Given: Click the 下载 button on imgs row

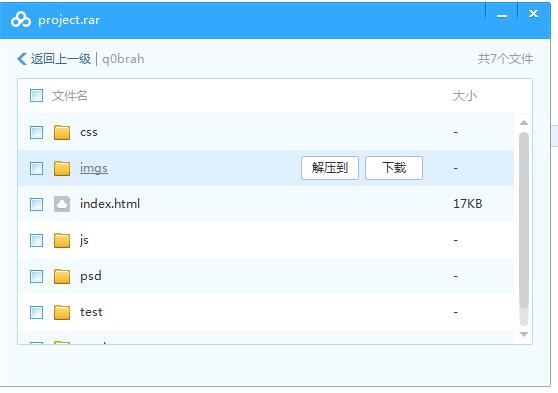Looking at the screenshot, I should tap(394, 168).
